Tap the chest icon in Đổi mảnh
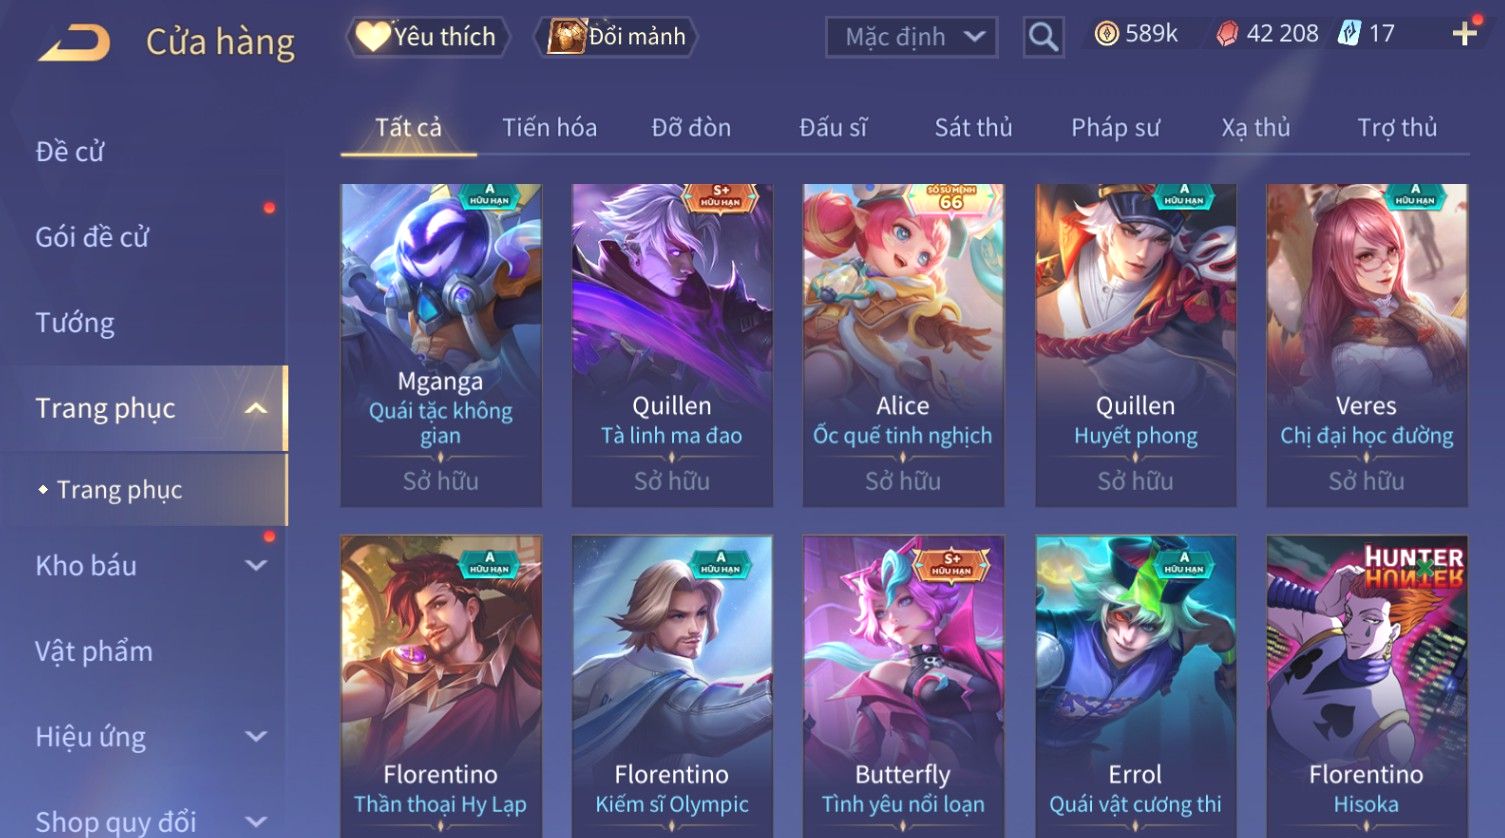 click(x=566, y=37)
